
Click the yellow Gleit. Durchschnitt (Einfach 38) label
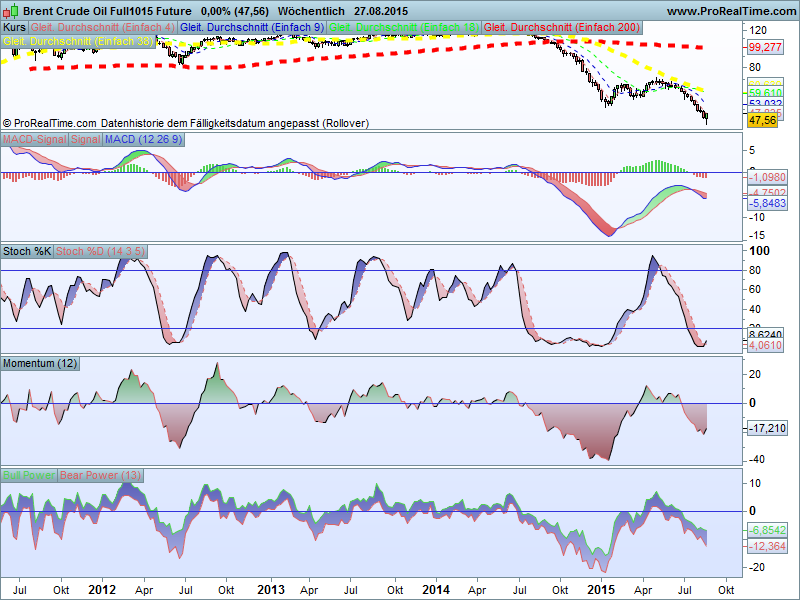coord(78,41)
